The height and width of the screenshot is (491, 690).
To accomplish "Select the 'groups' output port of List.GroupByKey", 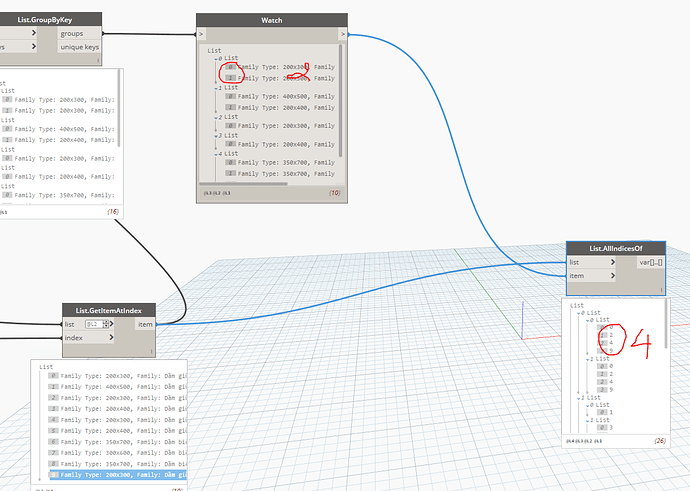I will click(79, 33).
